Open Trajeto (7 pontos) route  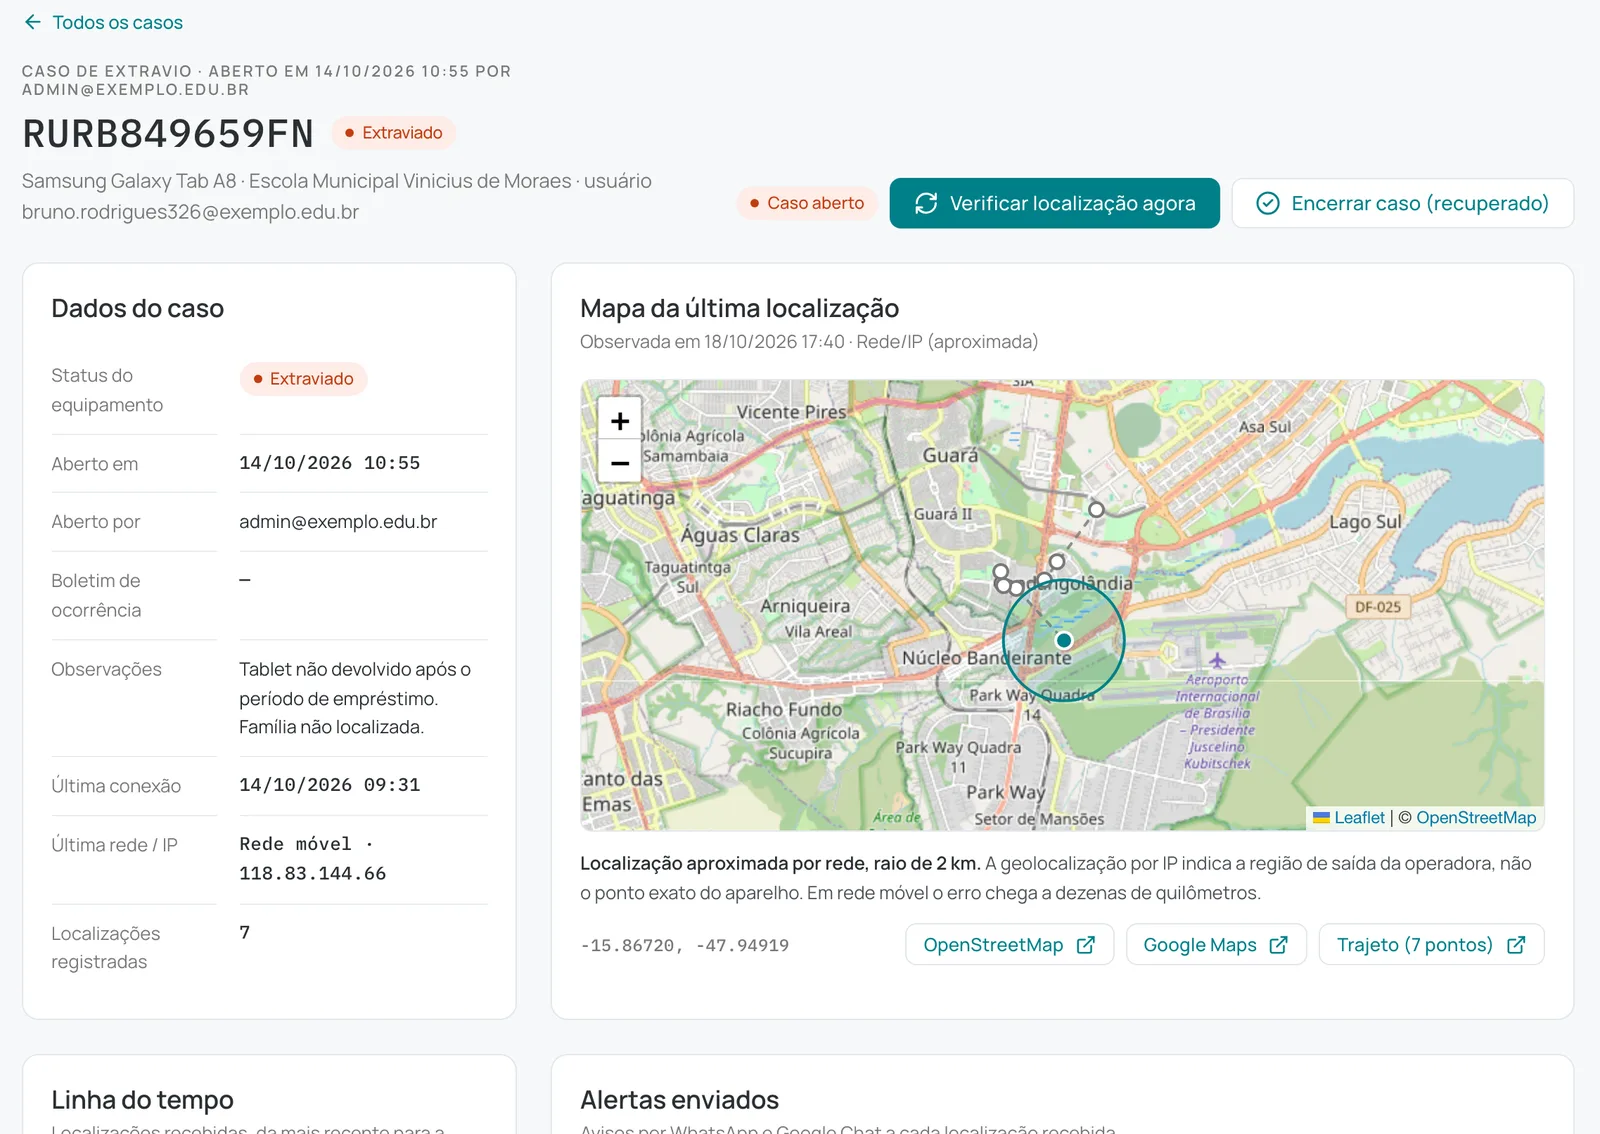point(1431,945)
